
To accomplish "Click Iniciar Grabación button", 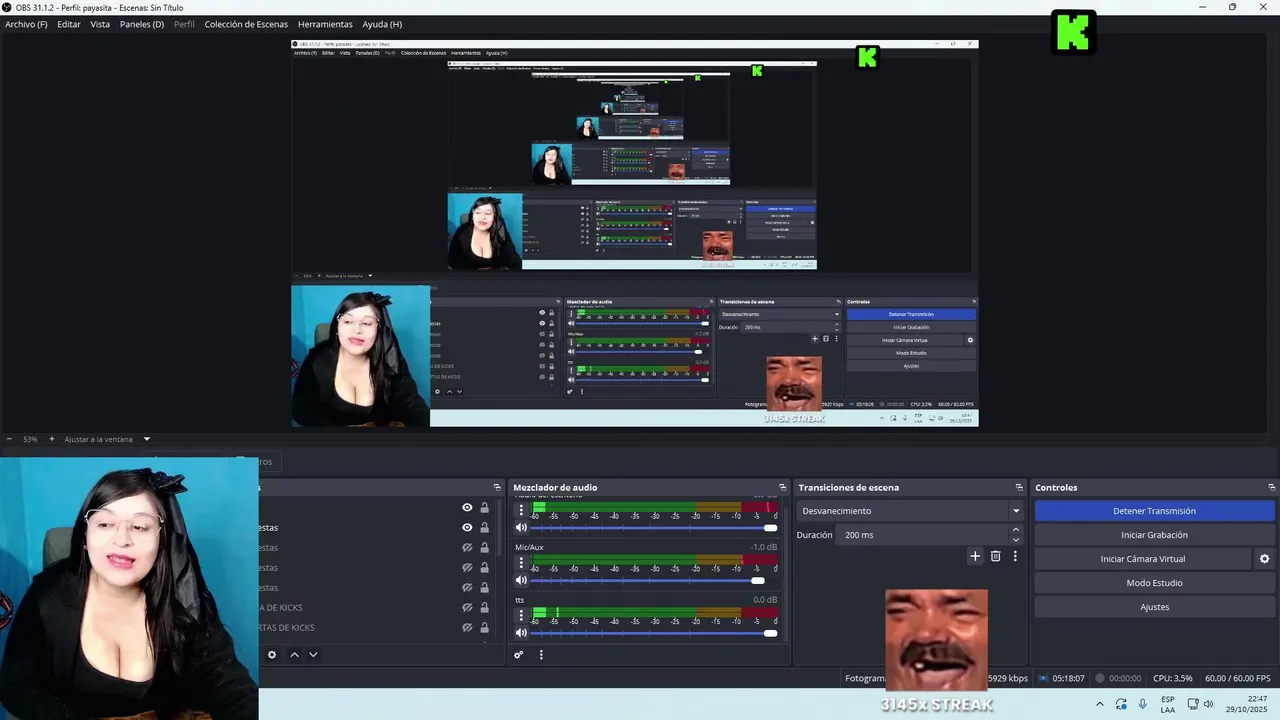I will point(1154,535).
